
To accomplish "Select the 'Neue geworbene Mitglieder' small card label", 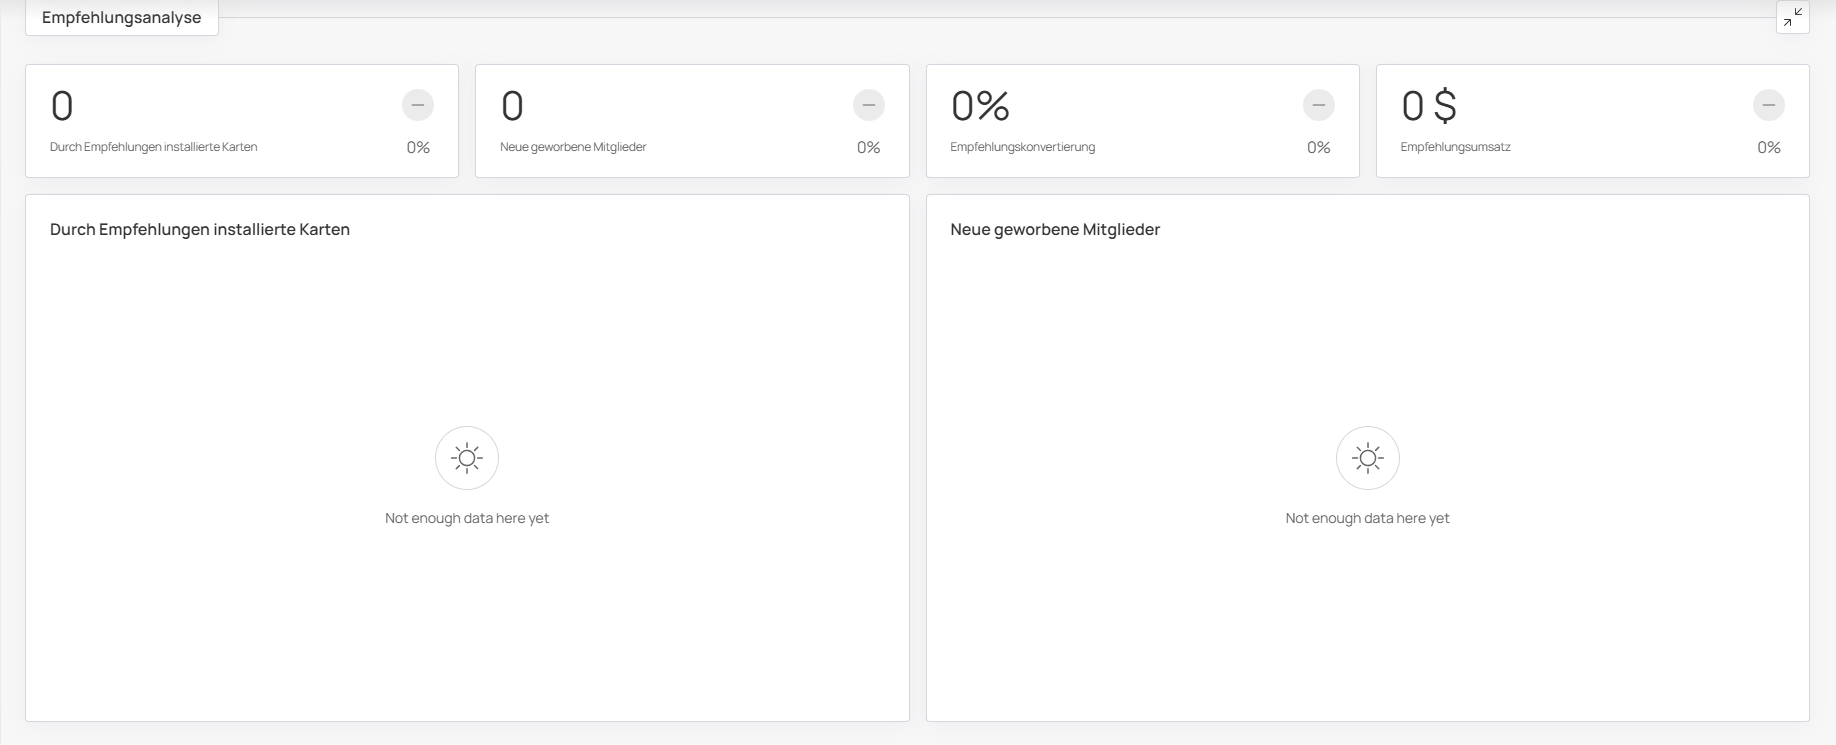I will [573, 147].
